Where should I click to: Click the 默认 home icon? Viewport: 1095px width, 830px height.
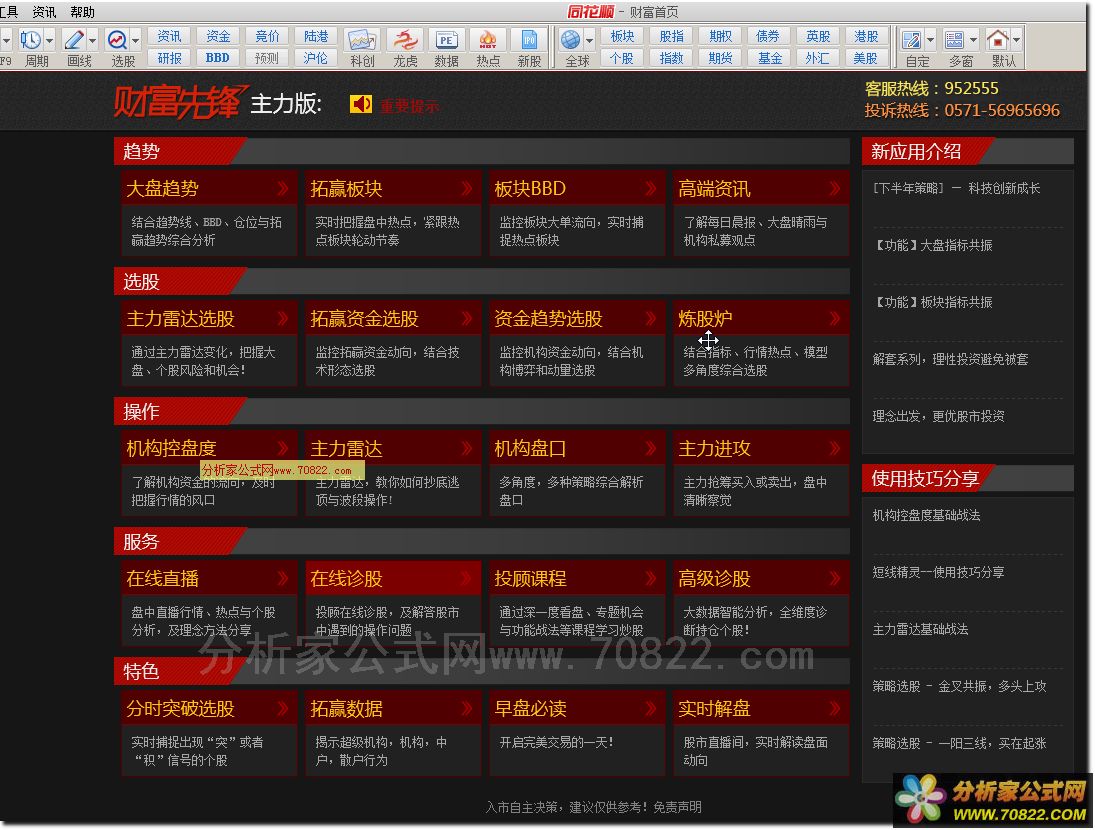pyautogui.click(x=997, y=40)
